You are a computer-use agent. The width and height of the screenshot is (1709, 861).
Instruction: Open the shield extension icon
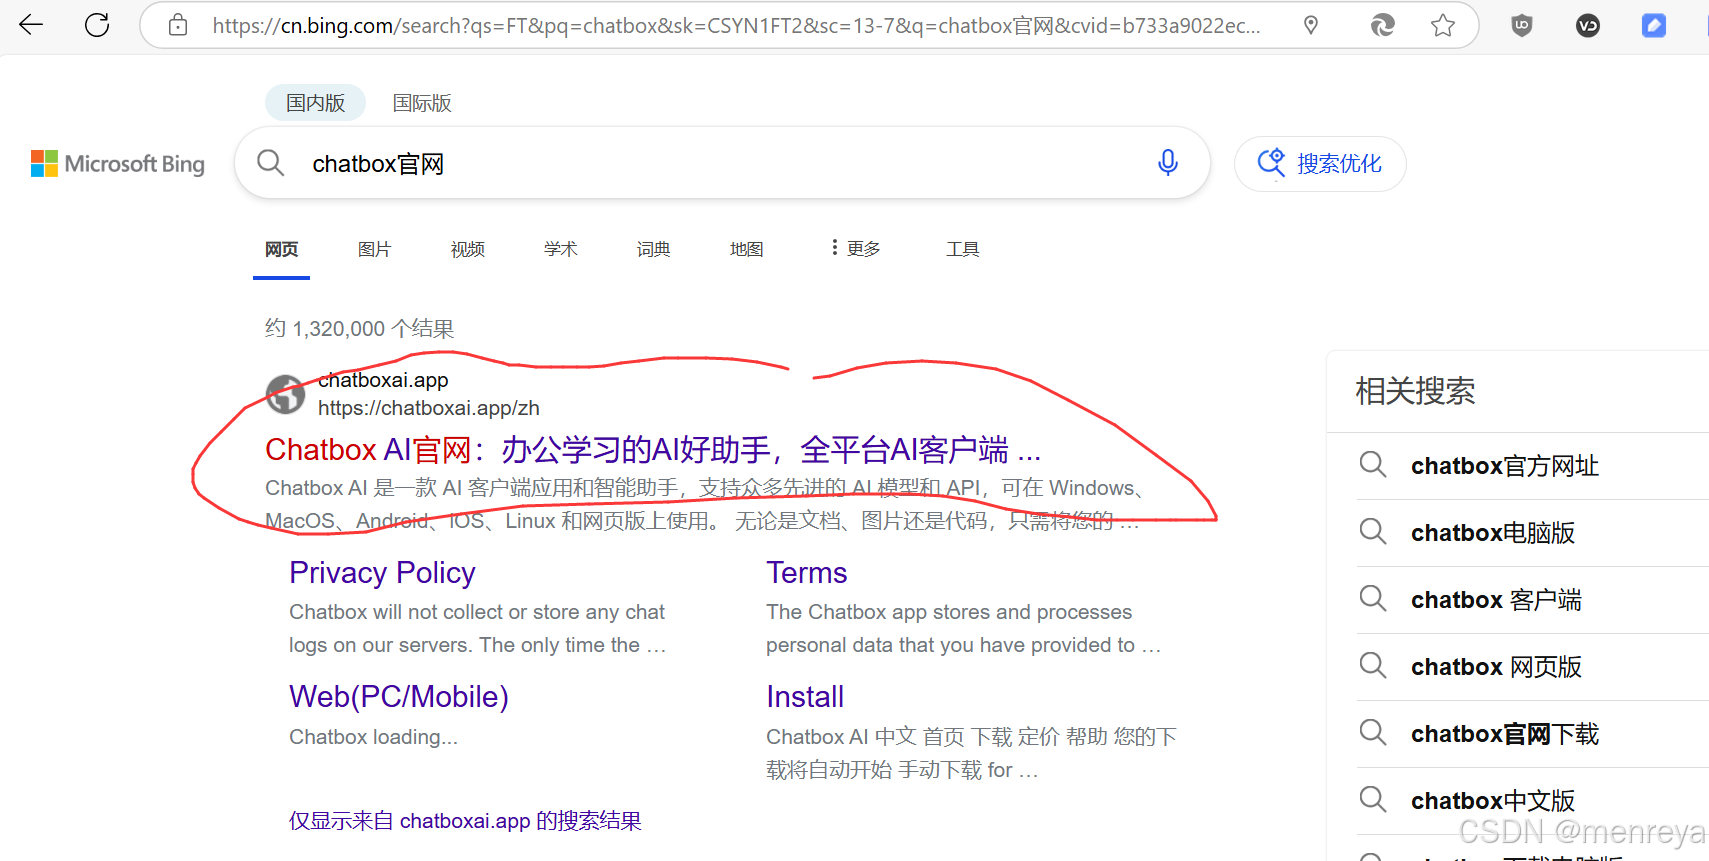pyautogui.click(x=1522, y=26)
